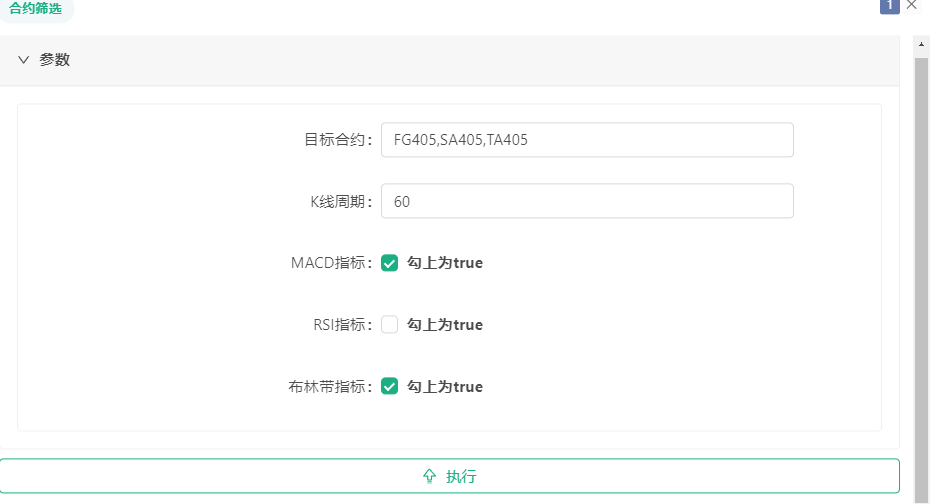Click the 目标合约 input field

click(587, 140)
